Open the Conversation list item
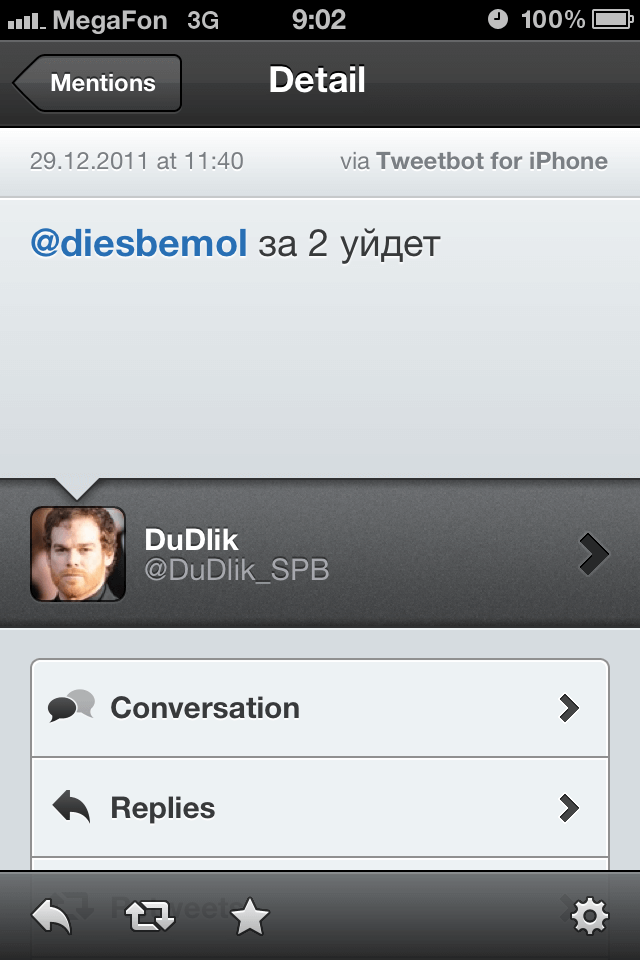Viewport: 640px width, 960px height. [320, 708]
